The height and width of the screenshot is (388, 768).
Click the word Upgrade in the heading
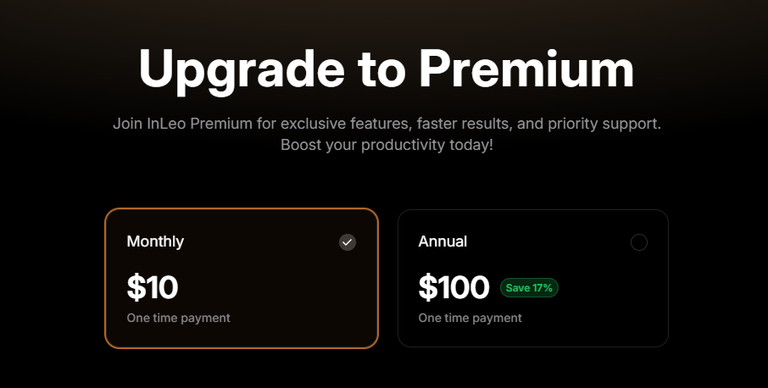point(242,70)
